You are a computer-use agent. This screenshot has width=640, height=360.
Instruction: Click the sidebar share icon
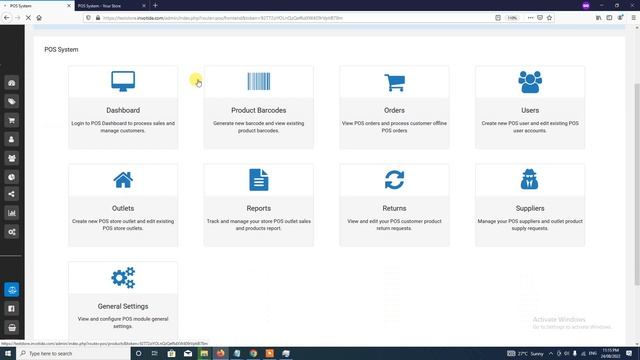pyautogui.click(x=11, y=194)
